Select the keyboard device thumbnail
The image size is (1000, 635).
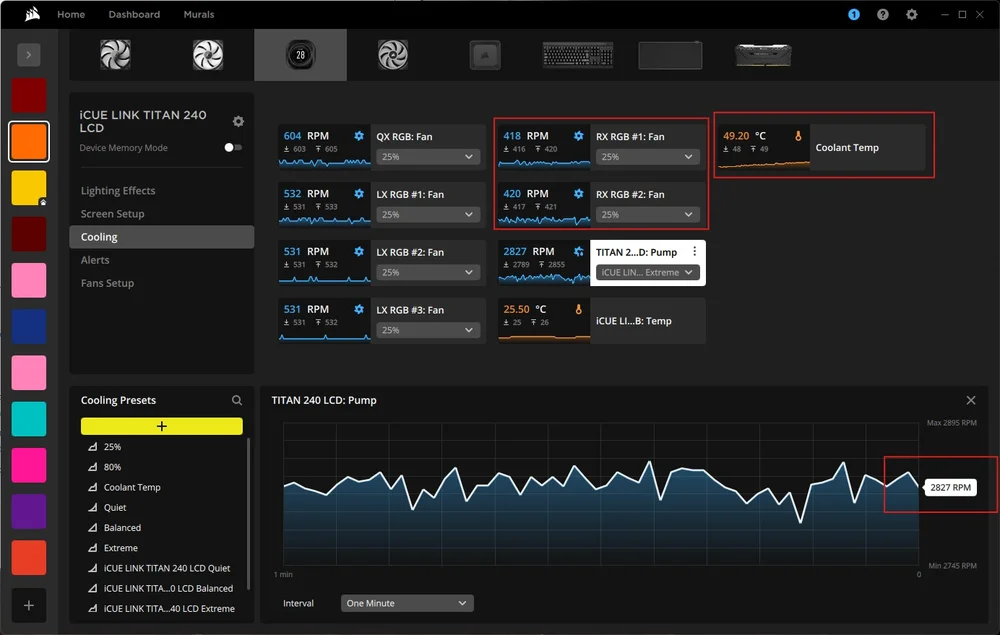578,55
